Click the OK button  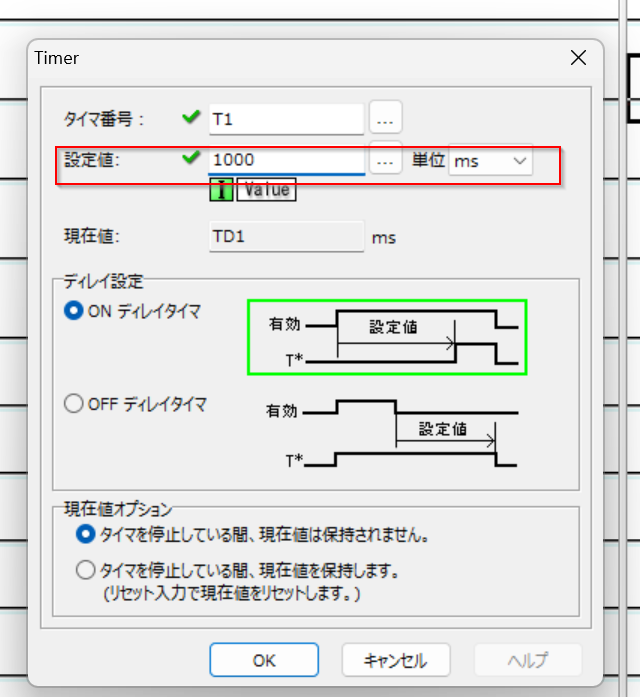pos(264,660)
